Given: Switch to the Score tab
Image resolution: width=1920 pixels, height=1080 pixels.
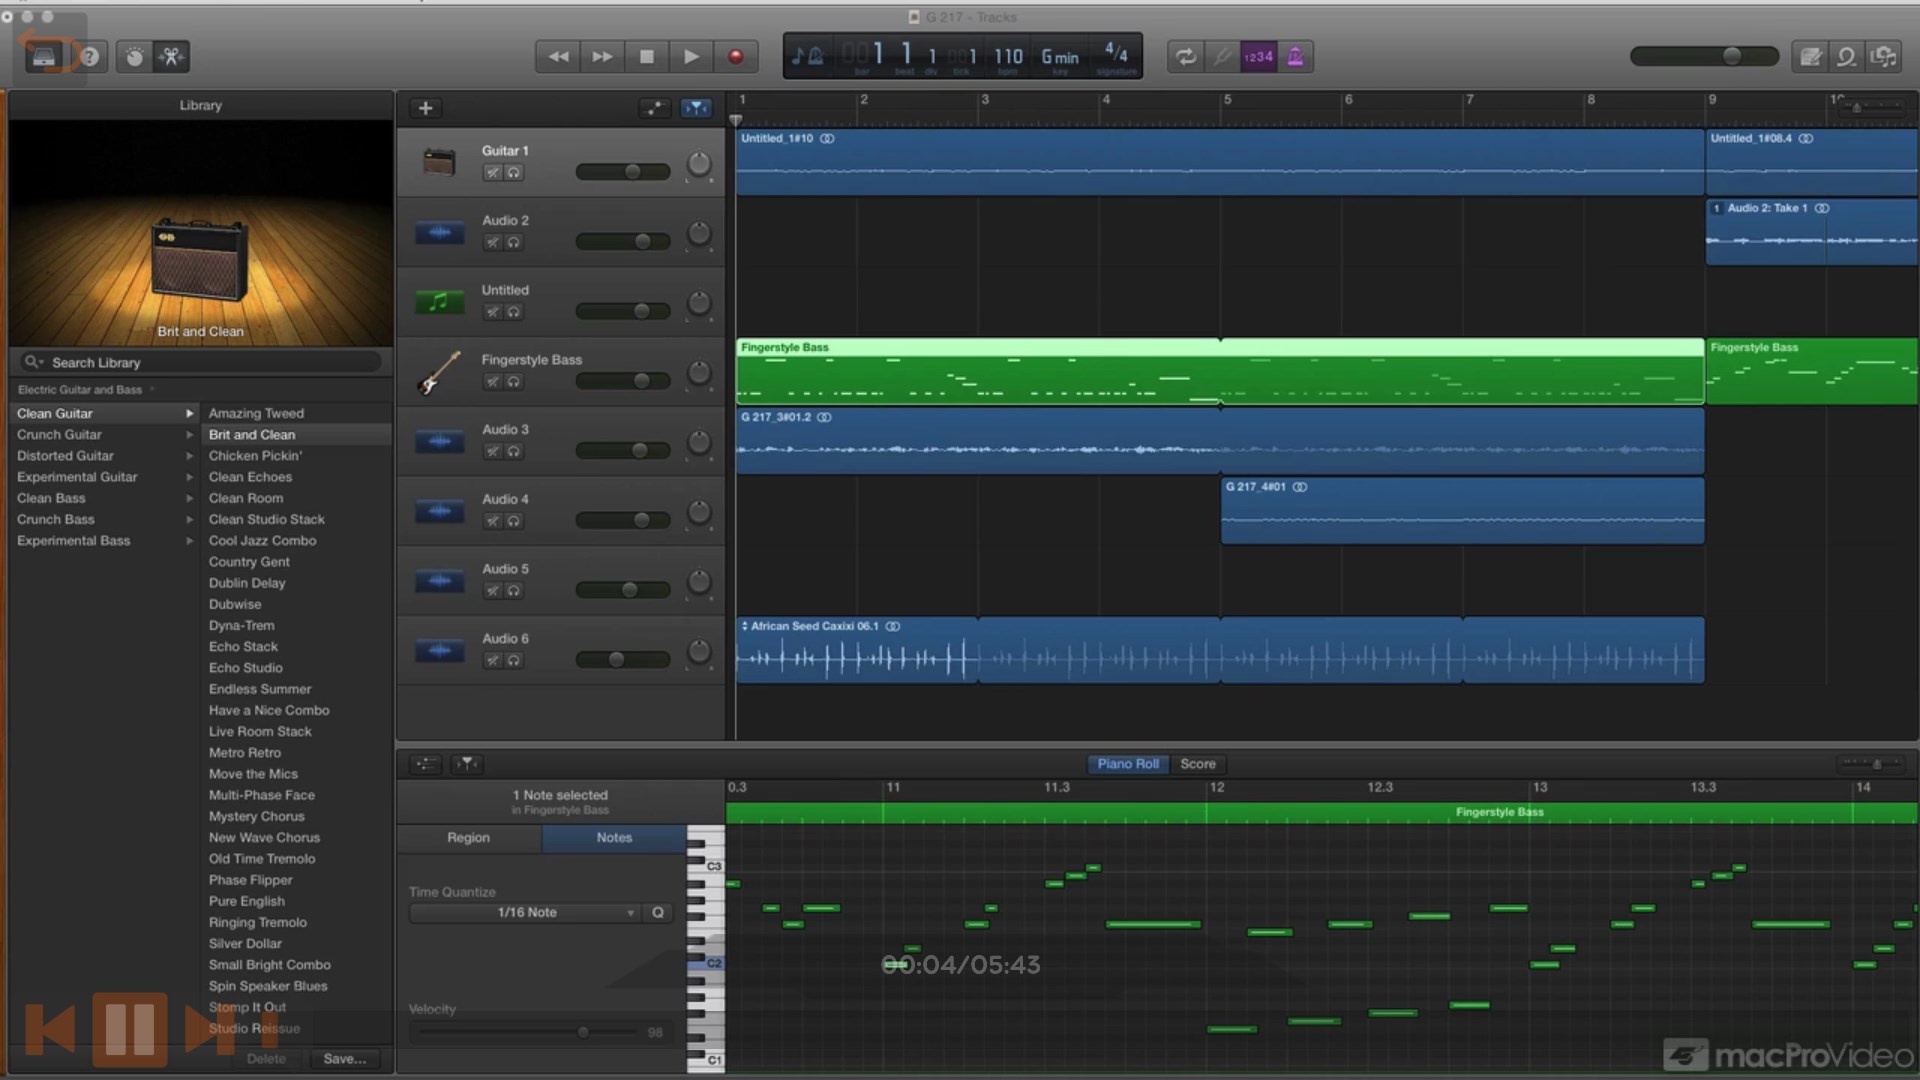Looking at the screenshot, I should [x=1197, y=764].
